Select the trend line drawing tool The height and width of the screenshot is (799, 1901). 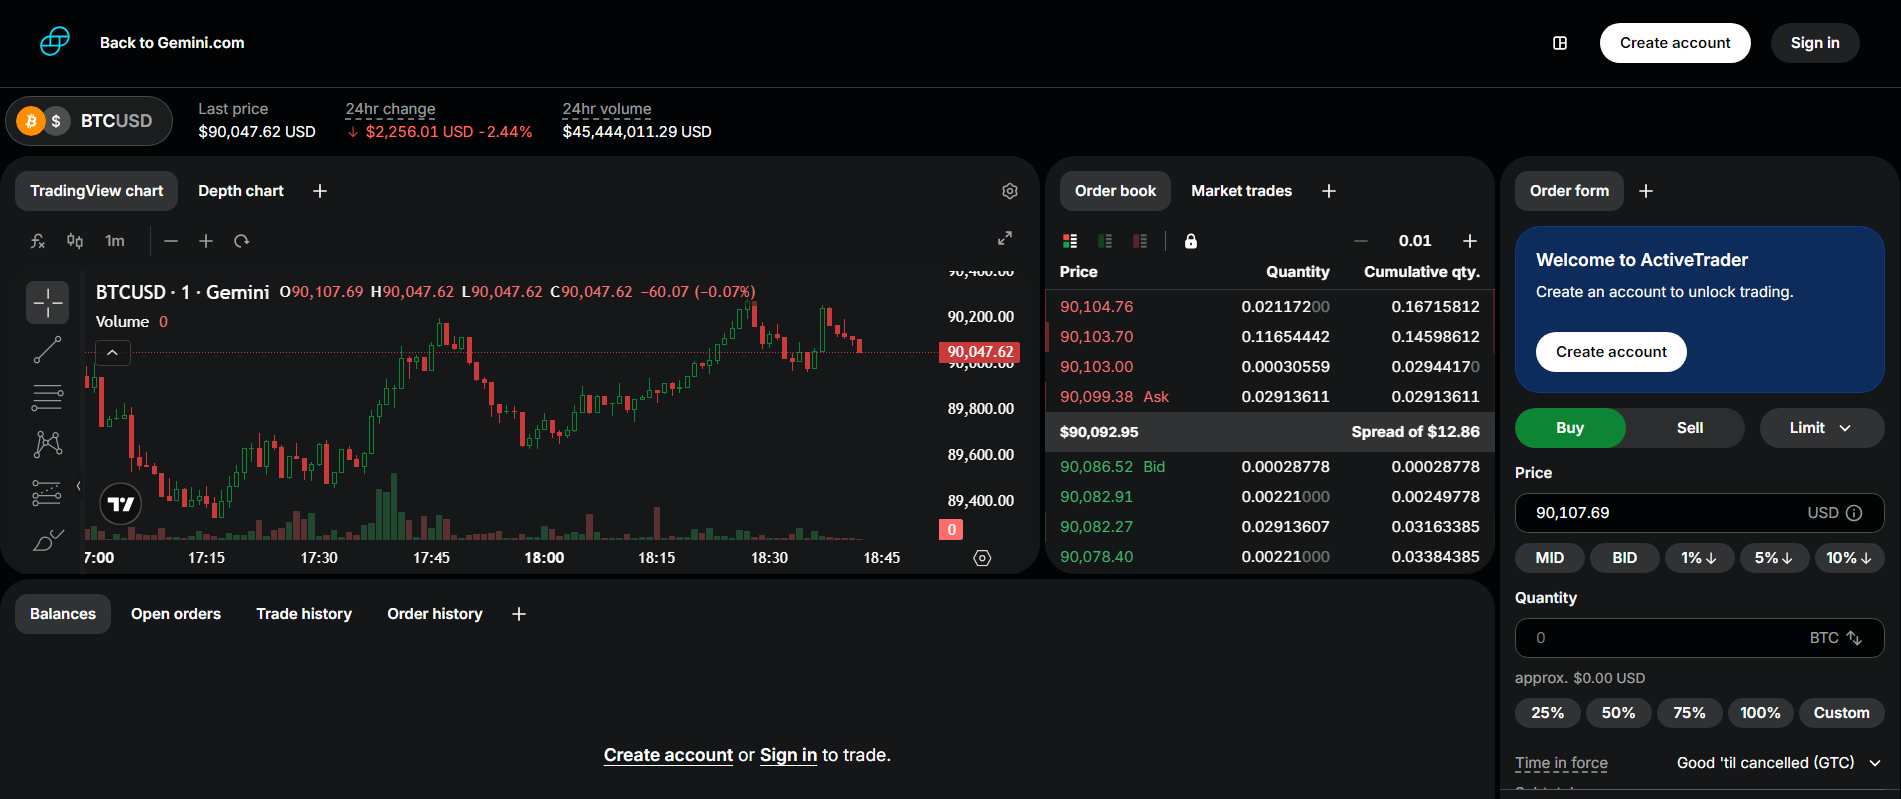click(x=47, y=350)
